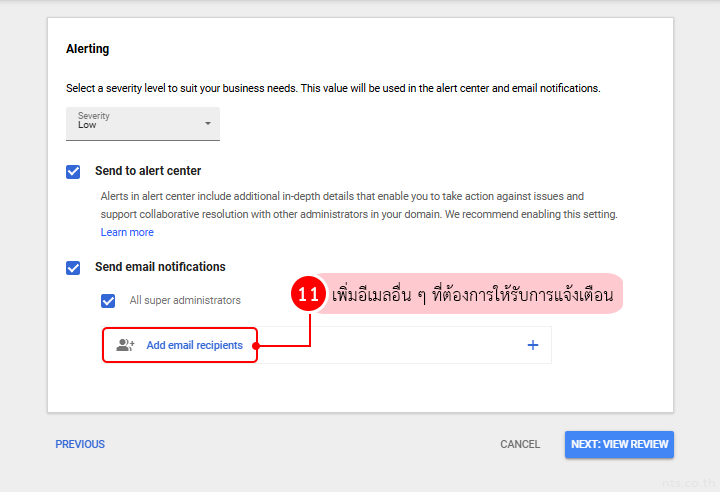Disable the All super administrators checkbox
The width and height of the screenshot is (720, 492).
point(108,300)
